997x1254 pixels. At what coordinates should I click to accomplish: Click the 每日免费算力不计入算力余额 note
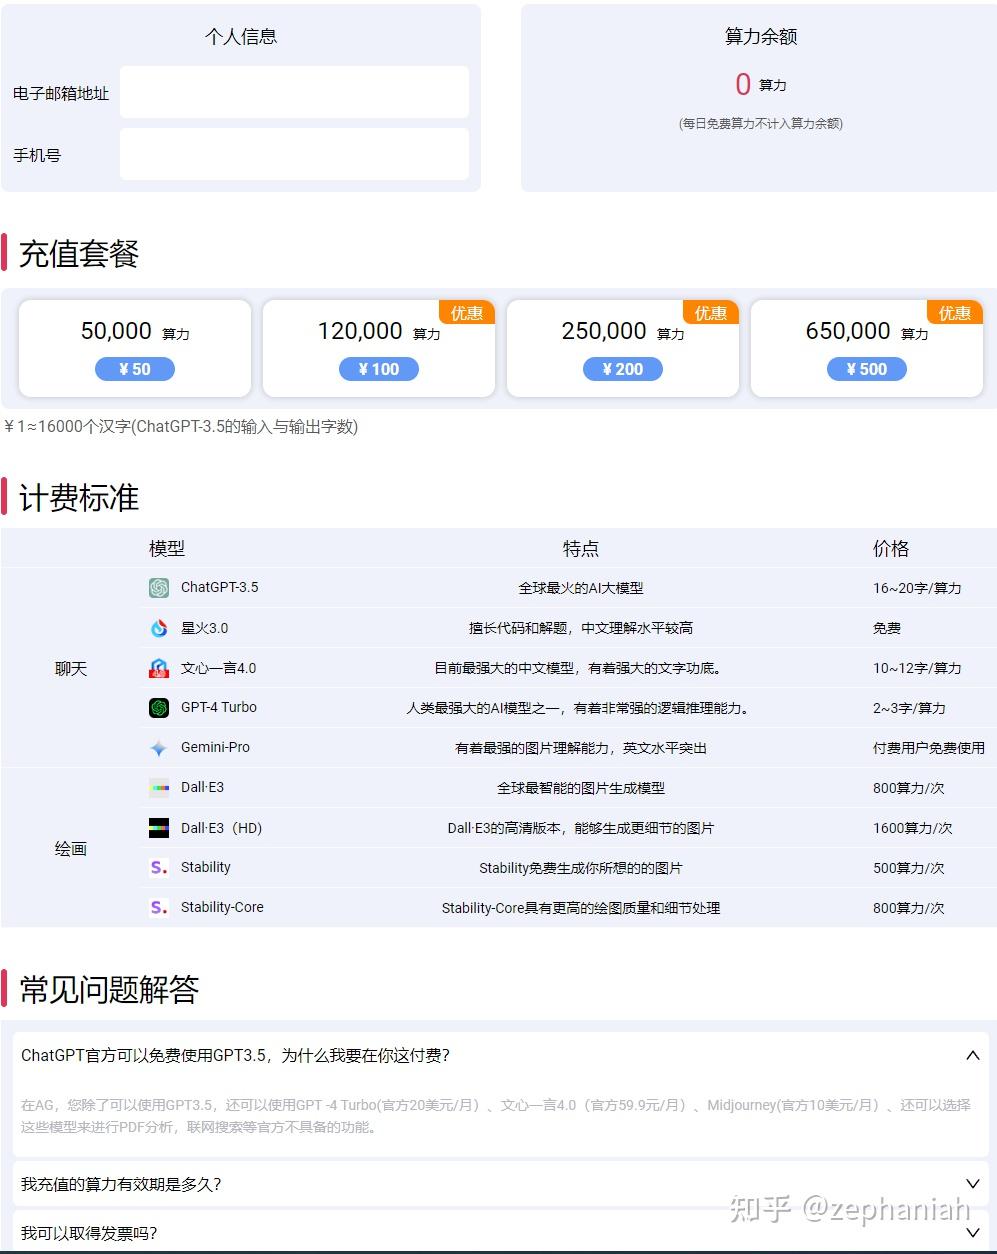coord(761,124)
